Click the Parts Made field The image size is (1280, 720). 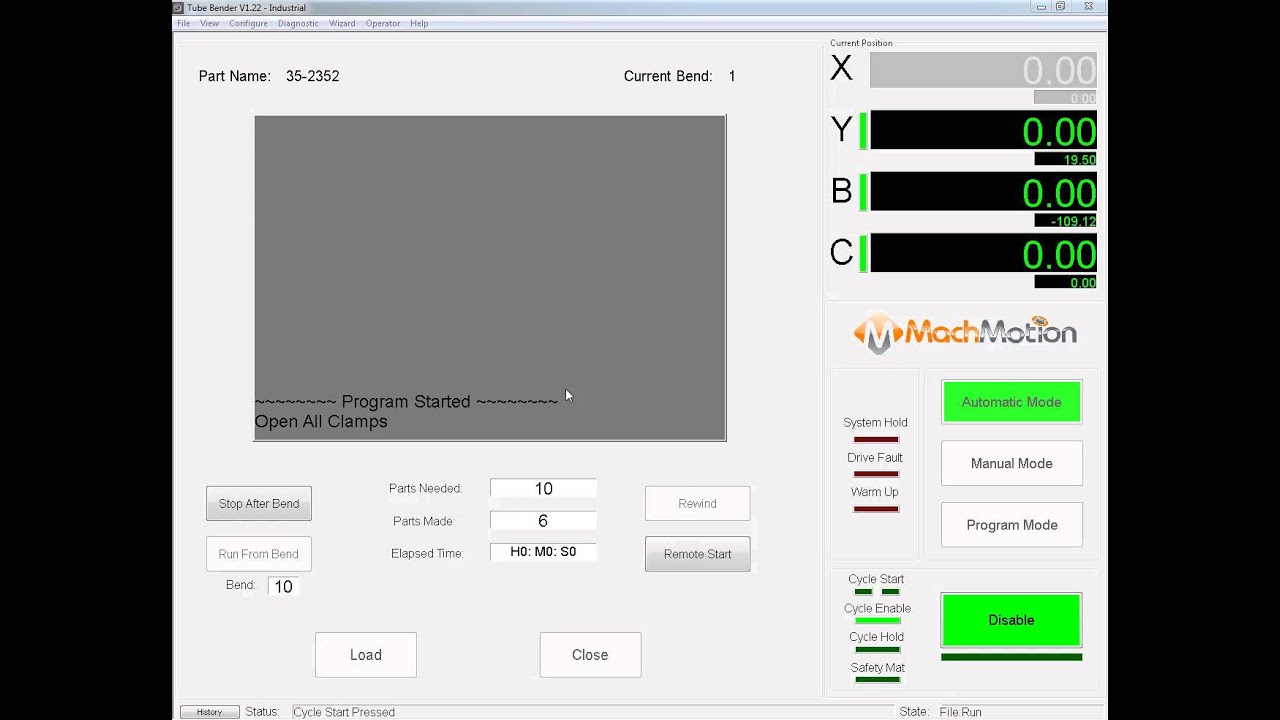coord(543,521)
